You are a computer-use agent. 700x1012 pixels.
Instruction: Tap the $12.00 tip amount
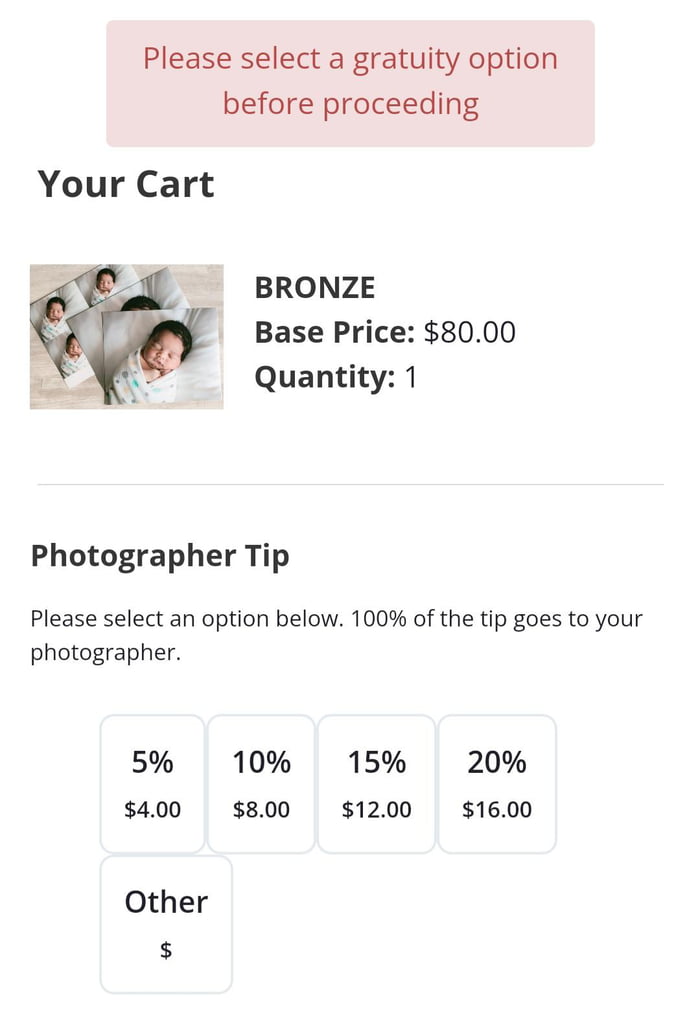(x=376, y=810)
